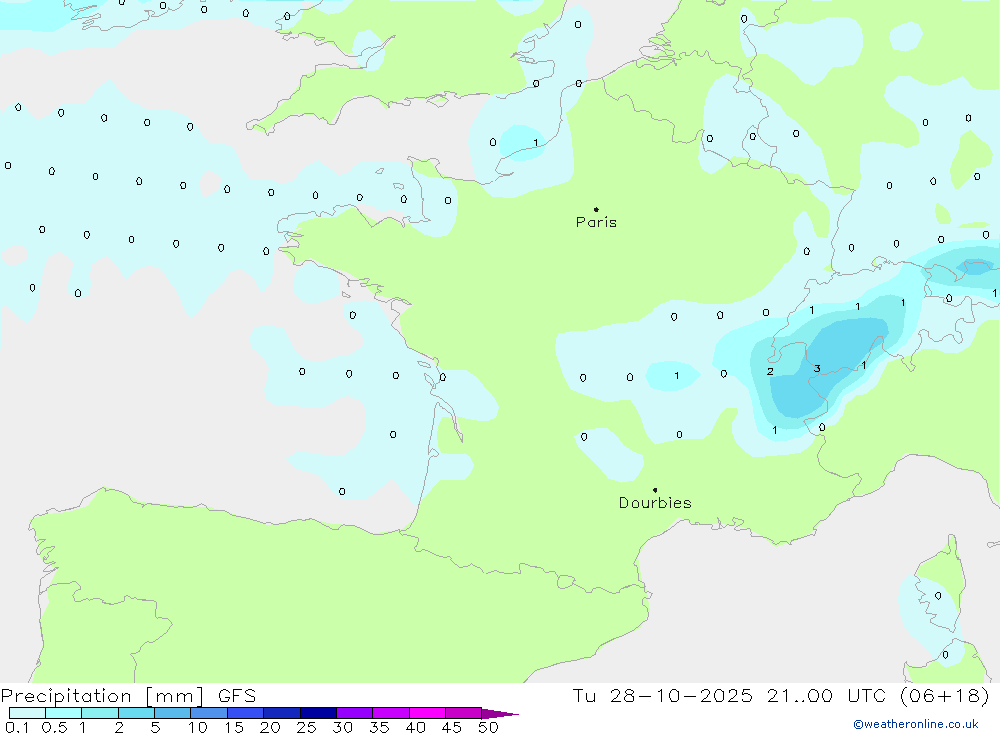Click the legend arrow tip above 50
Image resolution: width=1000 pixels, height=733 pixels.
[x=500, y=714]
